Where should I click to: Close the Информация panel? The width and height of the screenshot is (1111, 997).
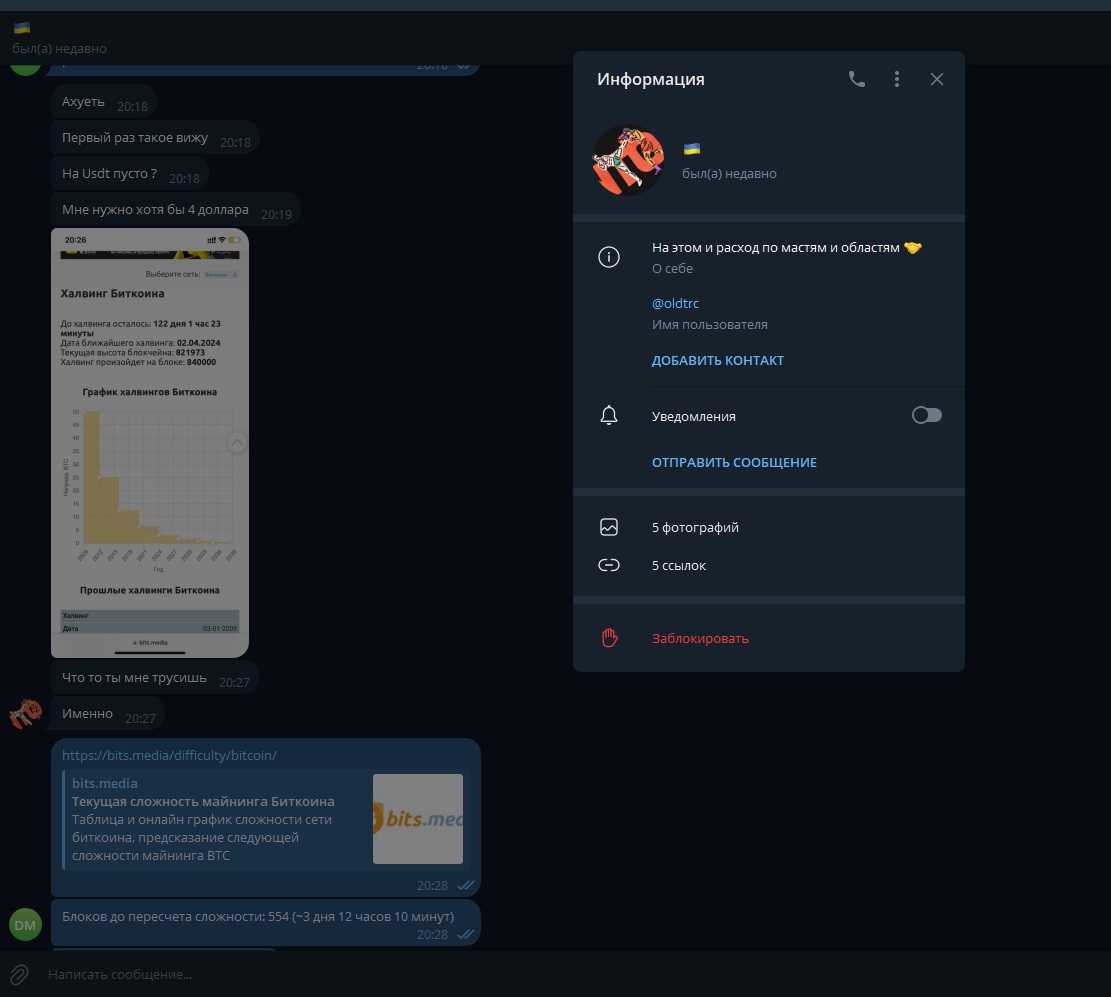[x=937, y=79]
